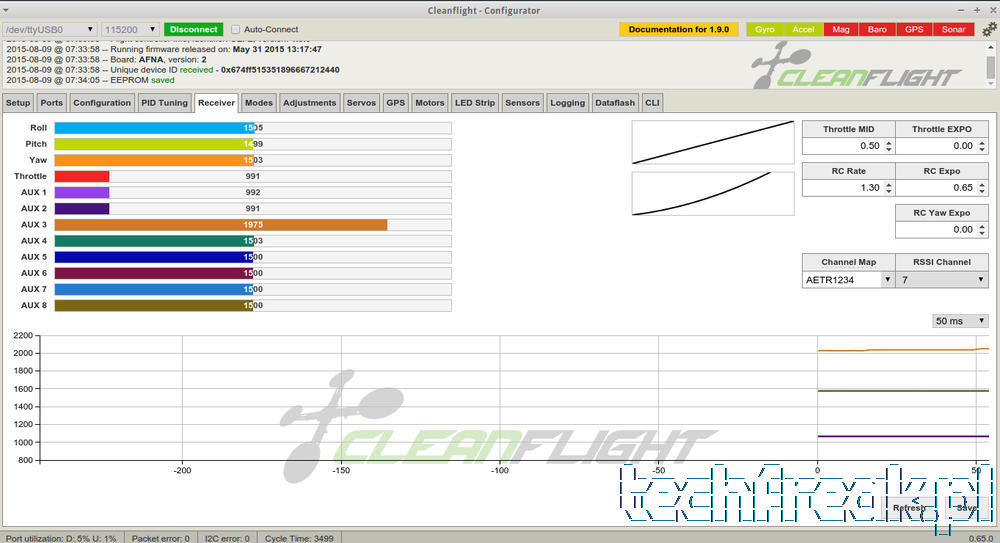Click the Mag sensor indicator
The width and height of the screenshot is (1000, 543).
pyautogui.click(x=841, y=29)
